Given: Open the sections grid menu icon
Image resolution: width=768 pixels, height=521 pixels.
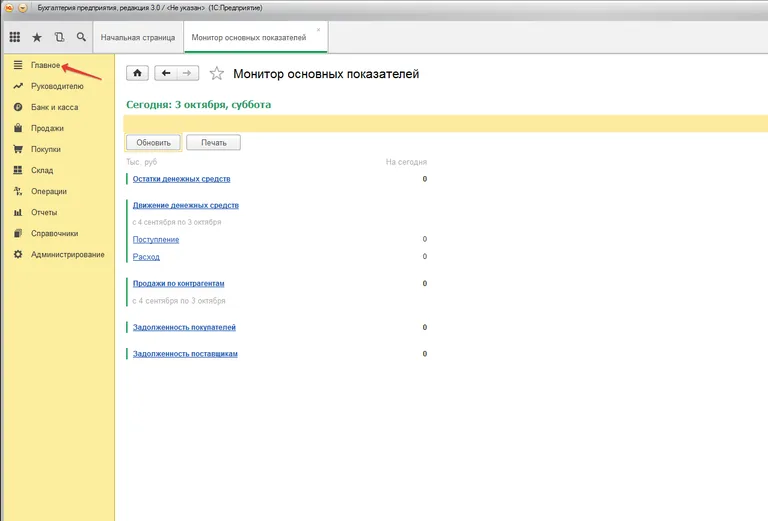Looking at the screenshot, I should pyautogui.click(x=14, y=37).
